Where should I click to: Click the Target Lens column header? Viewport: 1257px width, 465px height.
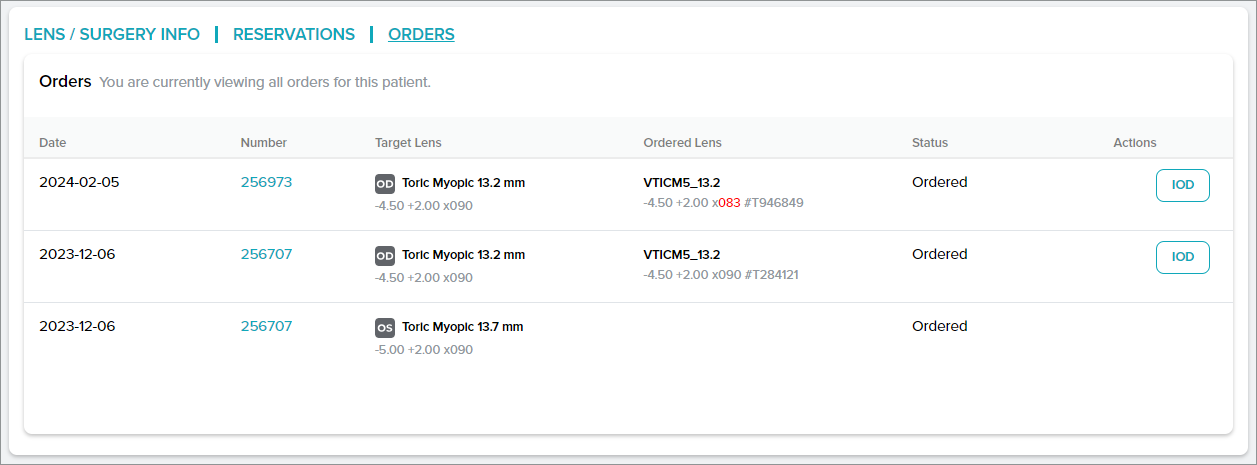tap(408, 143)
